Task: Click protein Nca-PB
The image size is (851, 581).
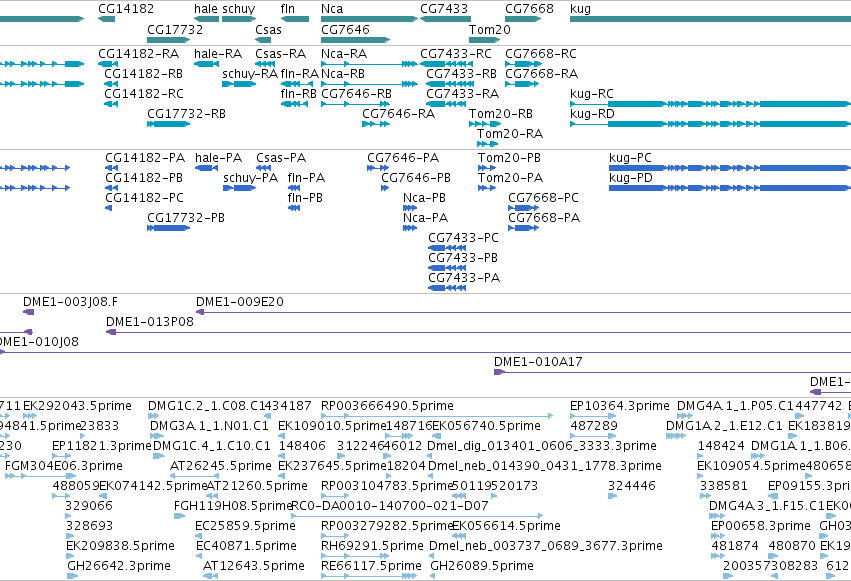Action: [424, 198]
